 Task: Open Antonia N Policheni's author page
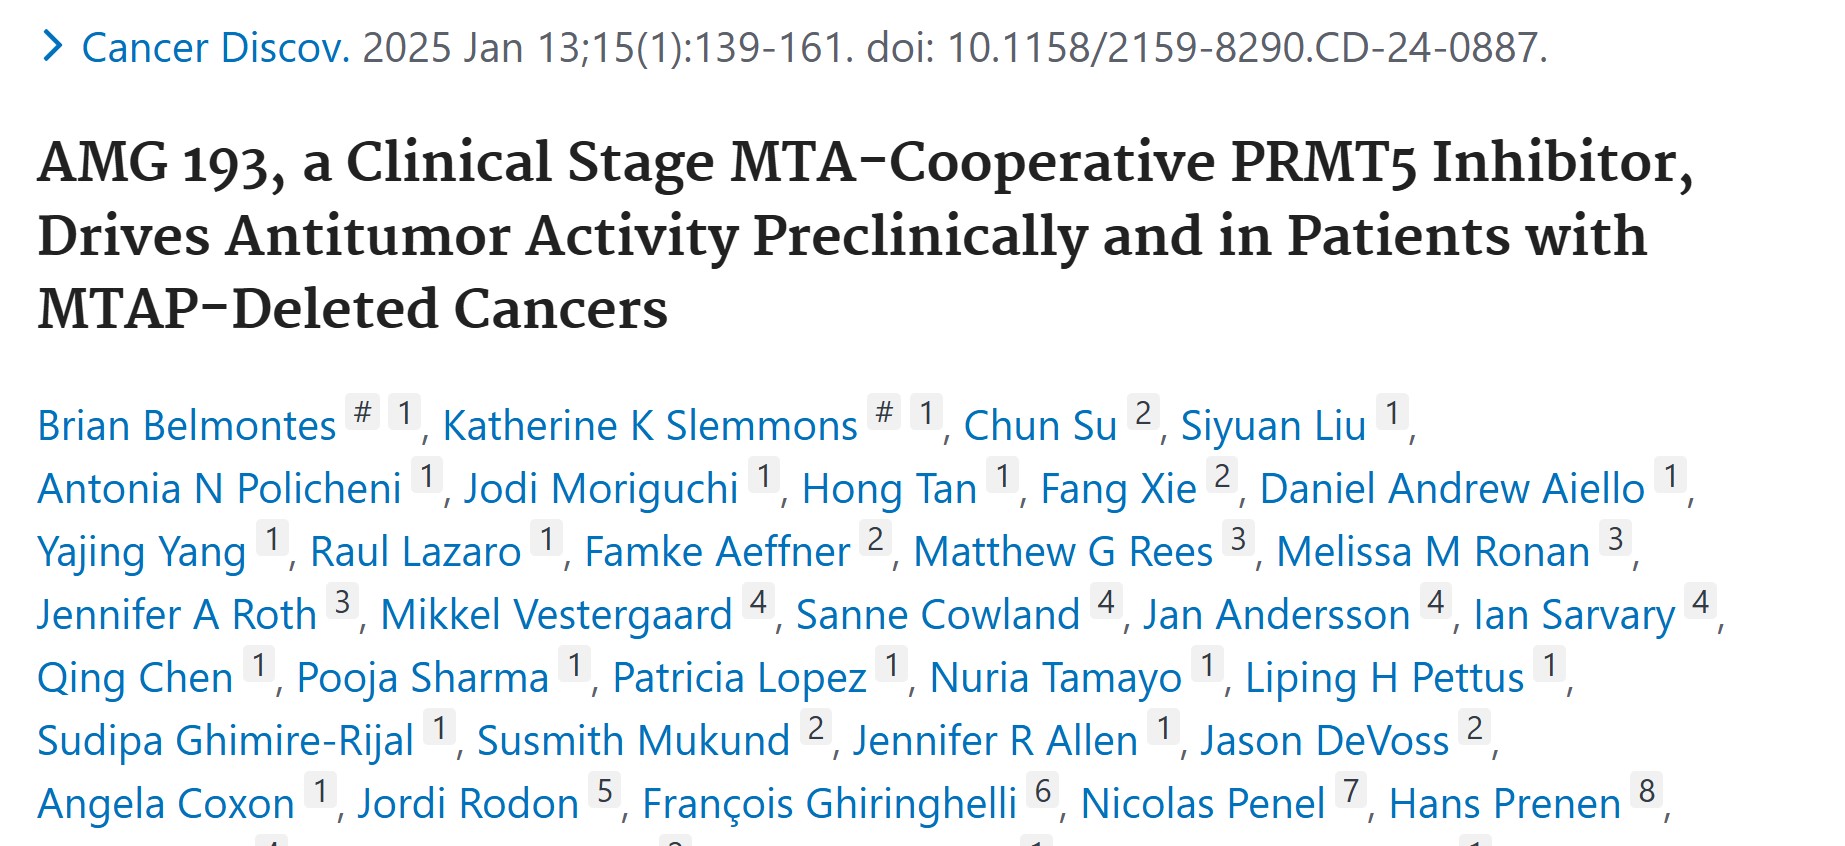pyautogui.click(x=219, y=489)
